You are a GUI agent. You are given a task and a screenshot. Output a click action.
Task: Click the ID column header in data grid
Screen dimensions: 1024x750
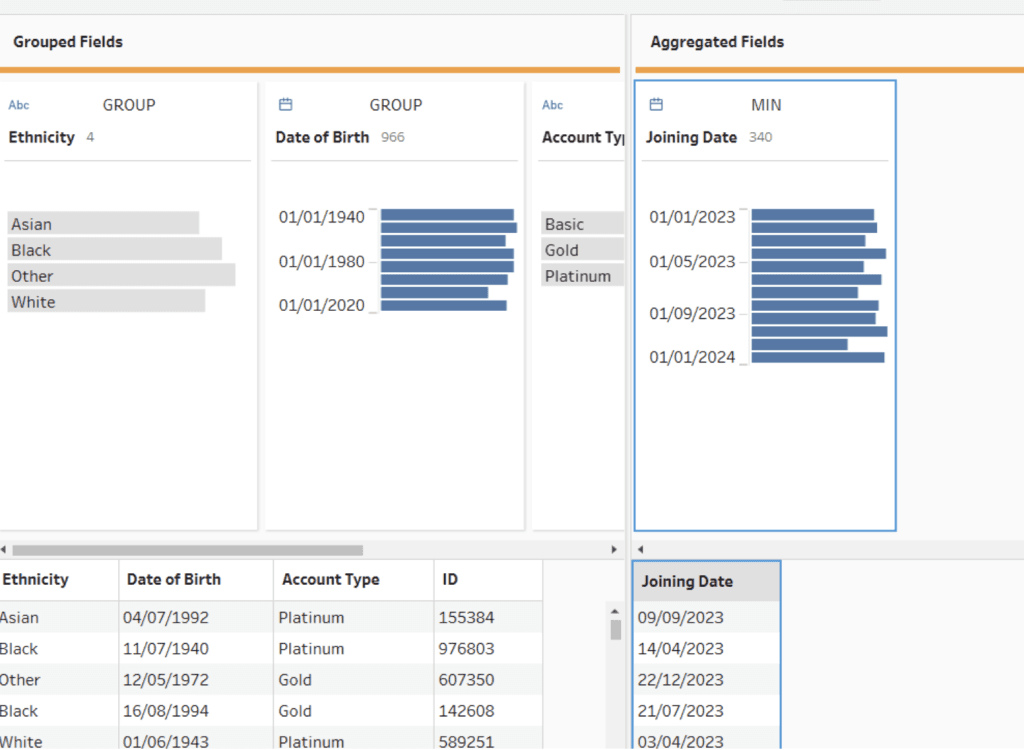(449, 580)
